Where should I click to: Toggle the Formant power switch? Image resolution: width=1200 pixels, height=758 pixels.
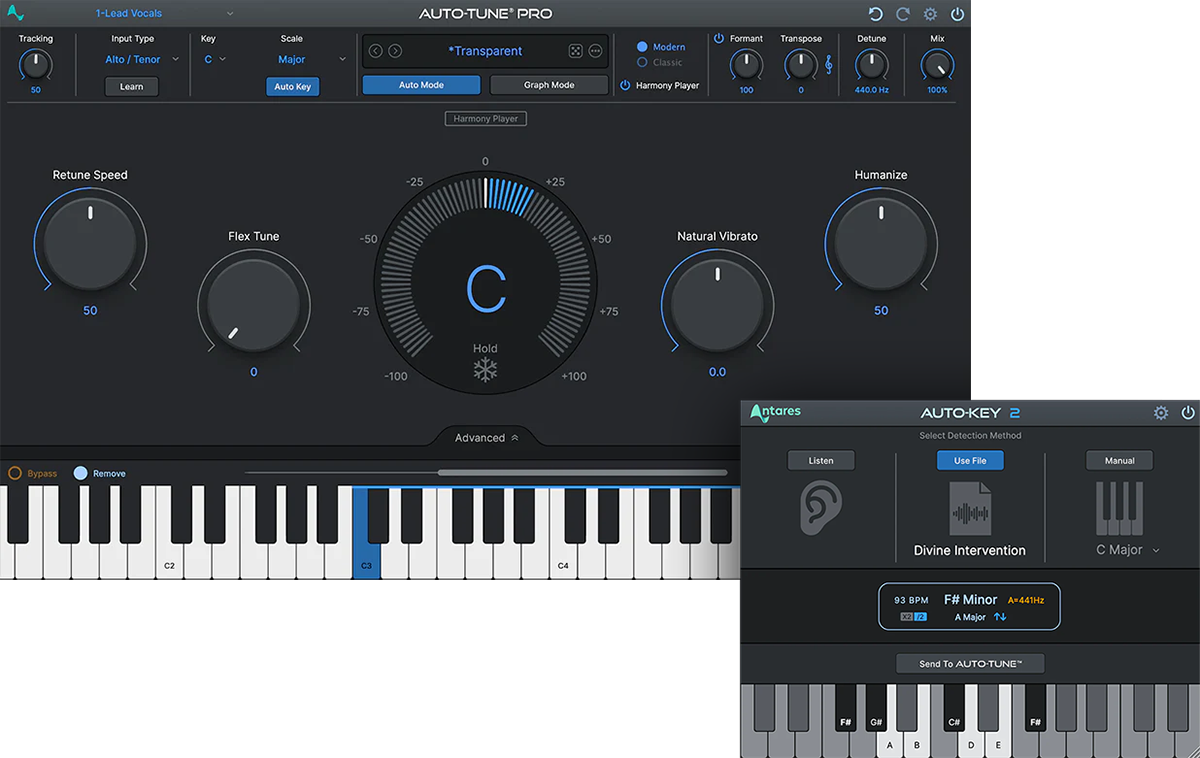click(x=718, y=39)
